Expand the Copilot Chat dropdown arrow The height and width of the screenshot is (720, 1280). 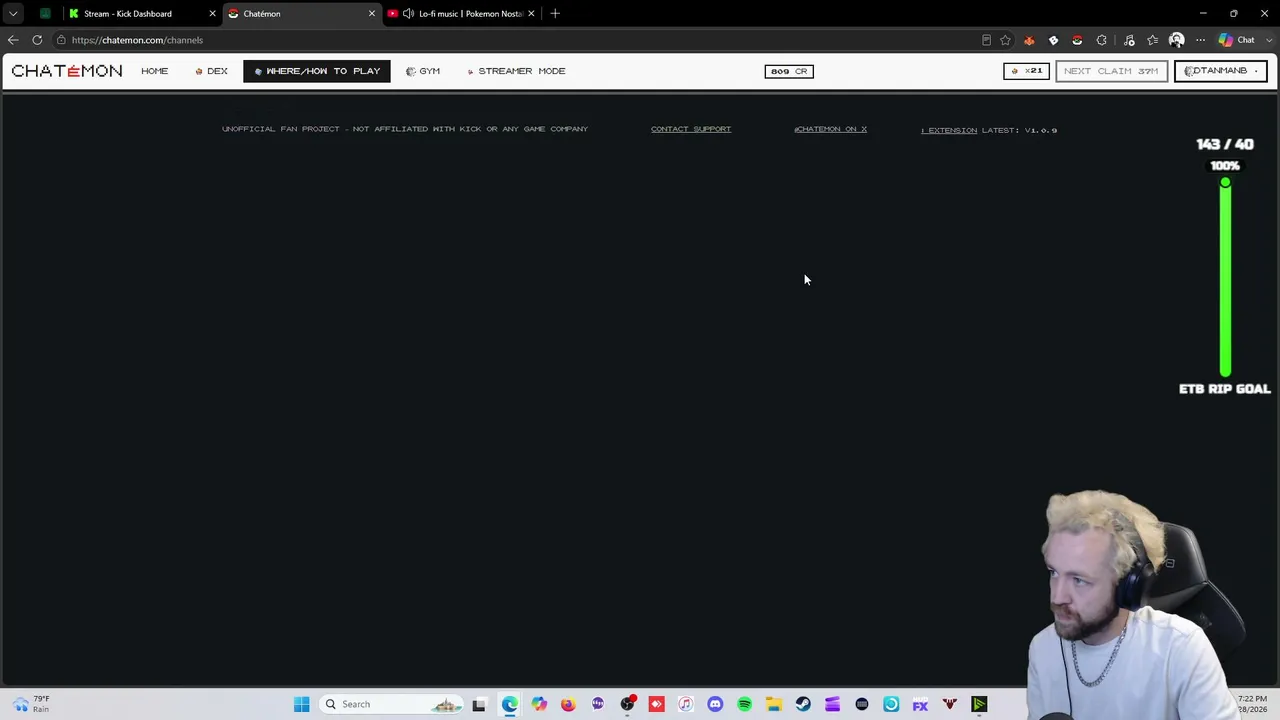[1268, 40]
